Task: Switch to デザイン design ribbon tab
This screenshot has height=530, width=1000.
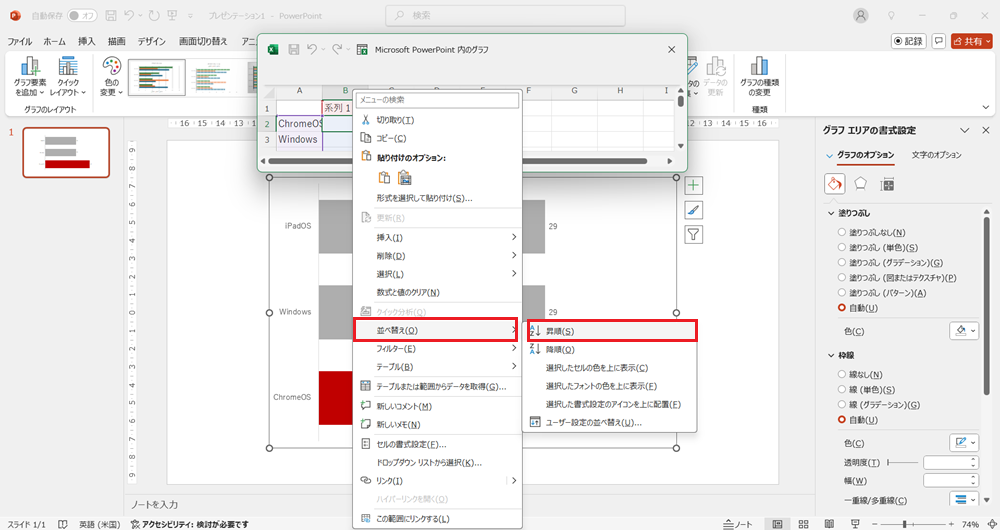Action: pos(152,41)
